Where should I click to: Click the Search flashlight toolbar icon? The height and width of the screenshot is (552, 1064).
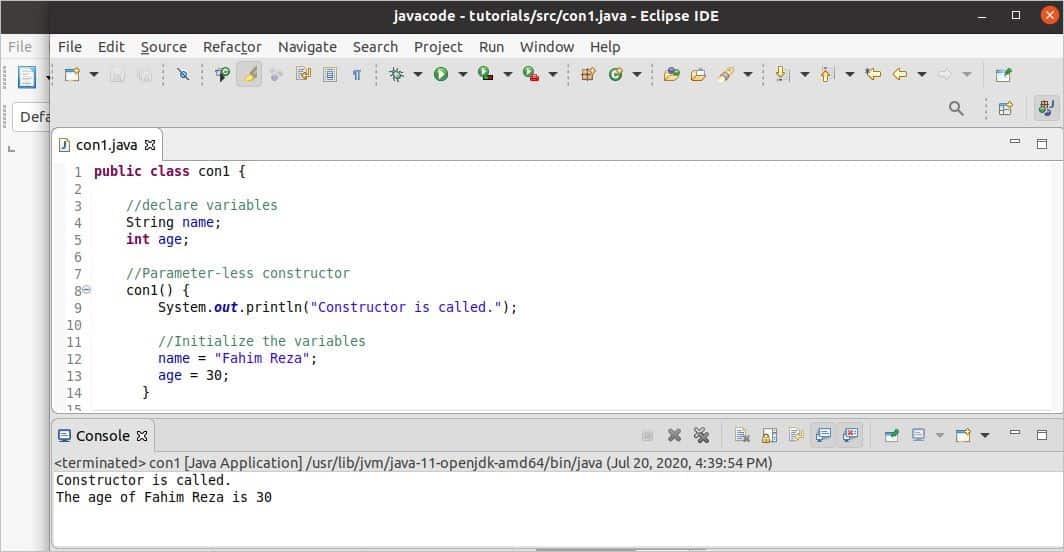(726, 75)
